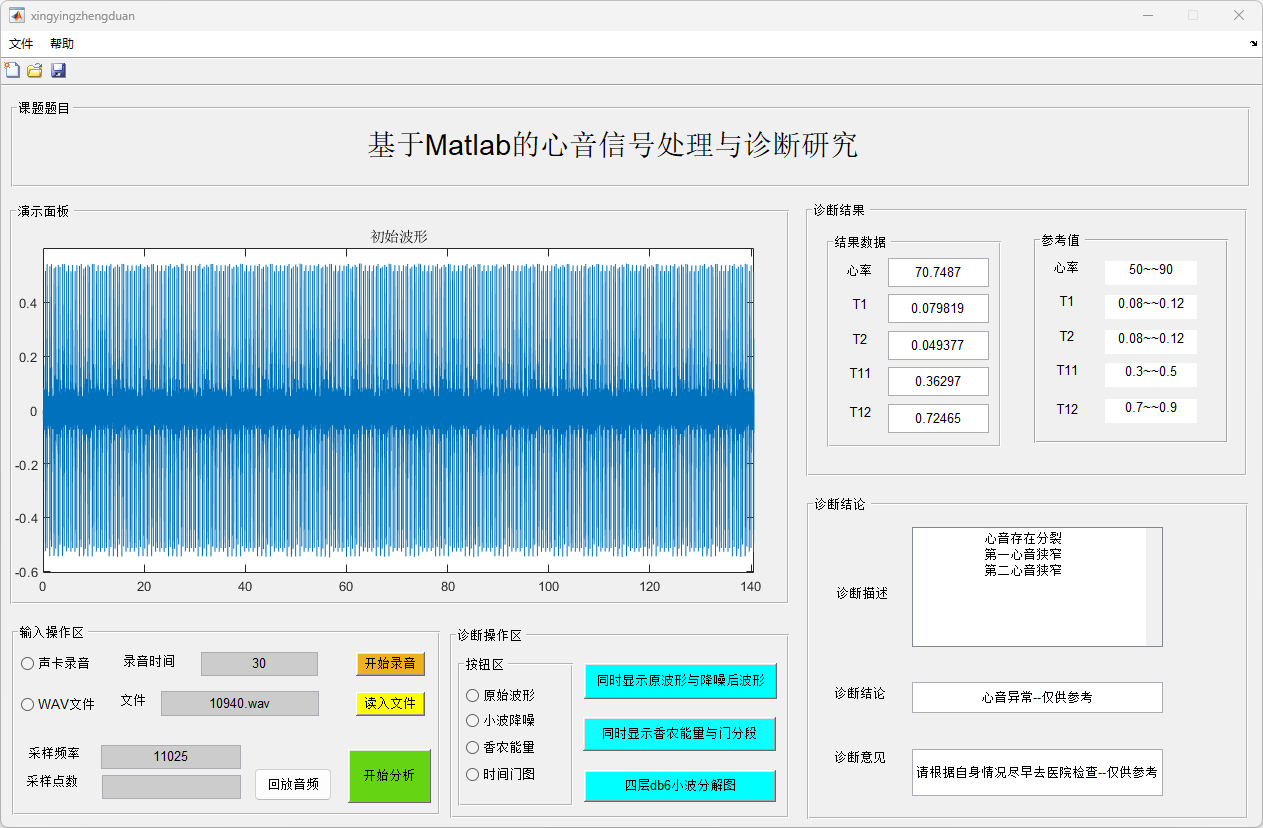The height and width of the screenshot is (828, 1263).
Task: Click the Save toolbar icon
Action: pos(58,70)
